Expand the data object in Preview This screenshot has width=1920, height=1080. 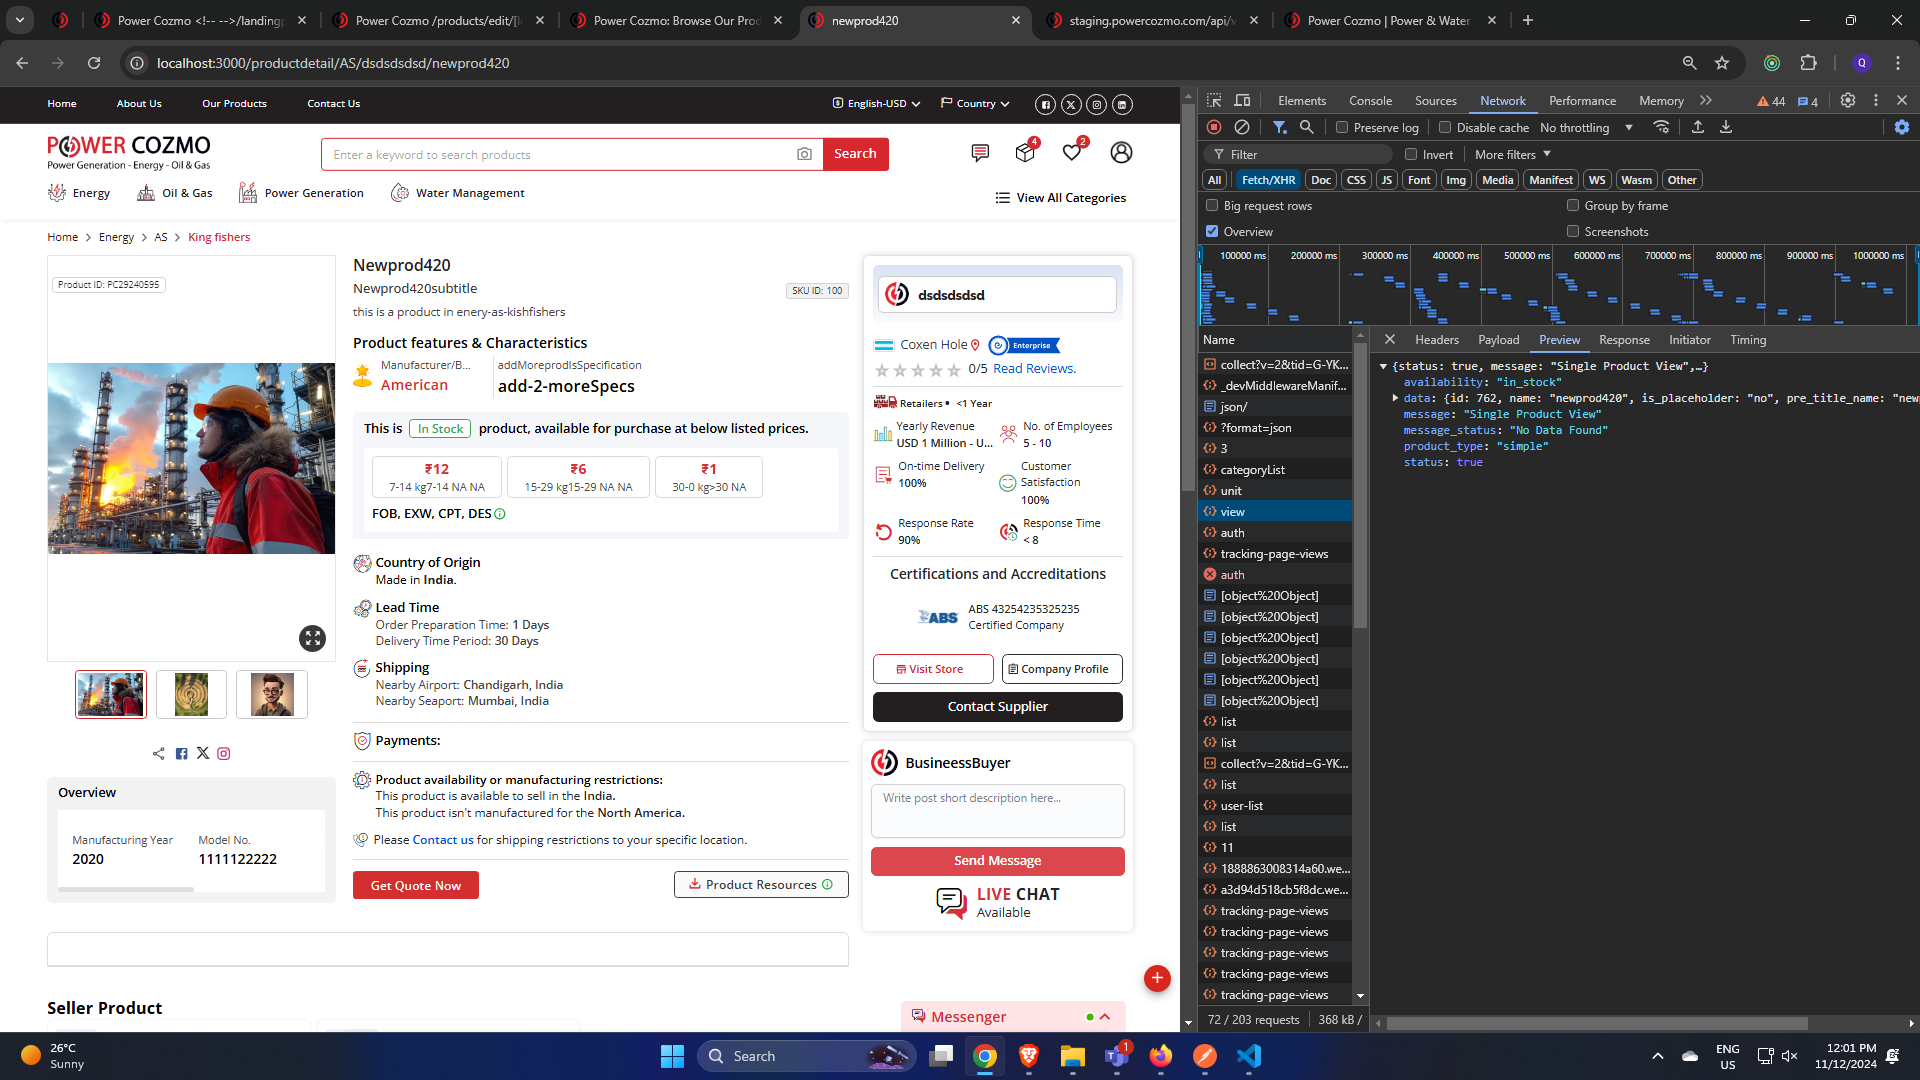(x=1395, y=398)
